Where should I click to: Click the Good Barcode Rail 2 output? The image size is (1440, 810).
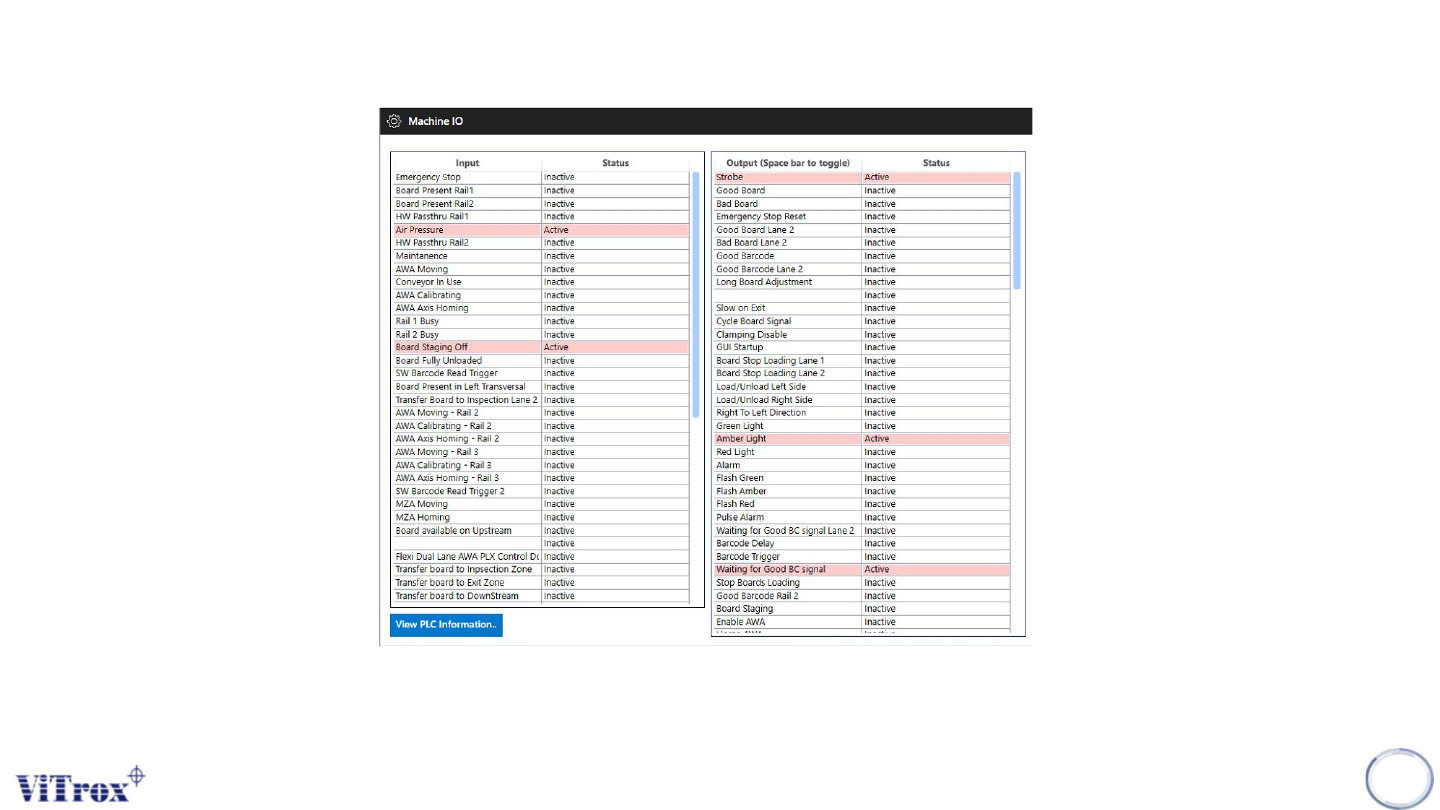click(862, 596)
